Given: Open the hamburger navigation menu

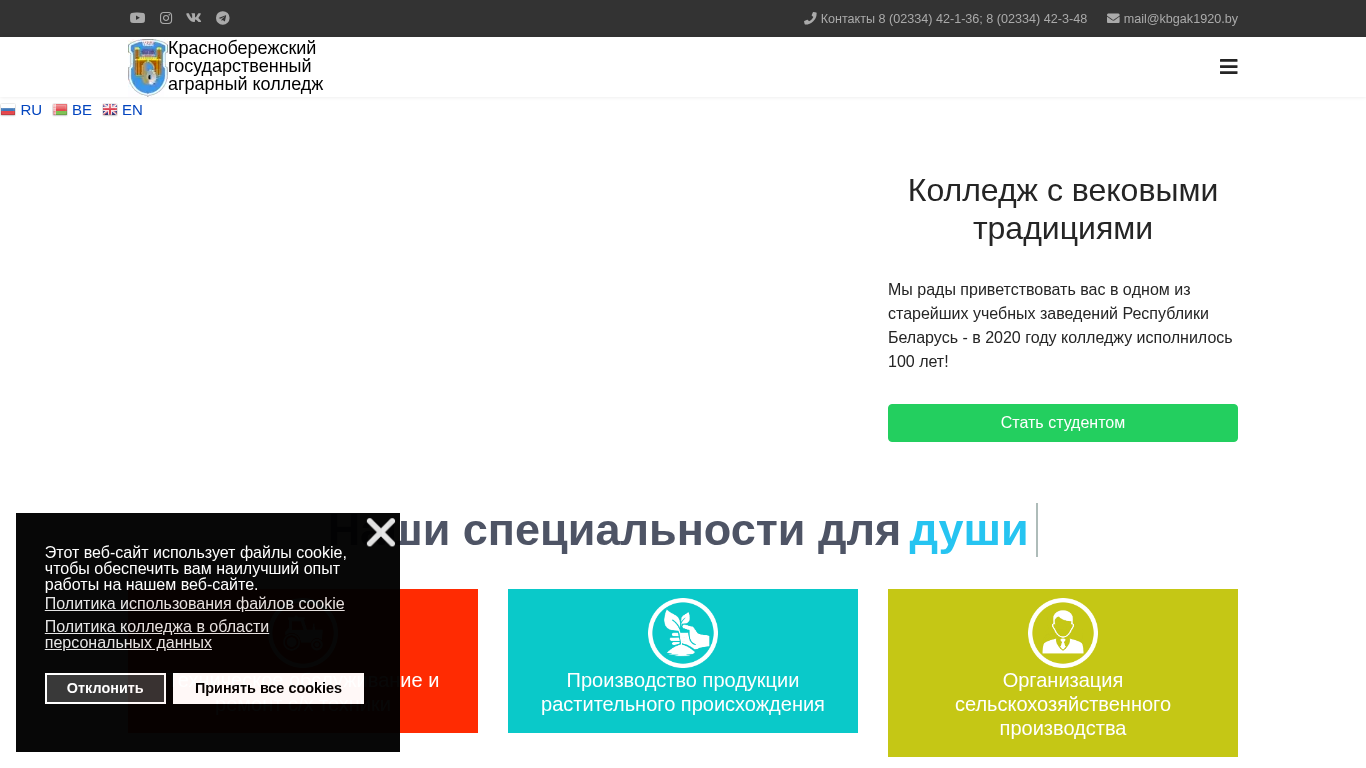Looking at the screenshot, I should coord(1229,67).
